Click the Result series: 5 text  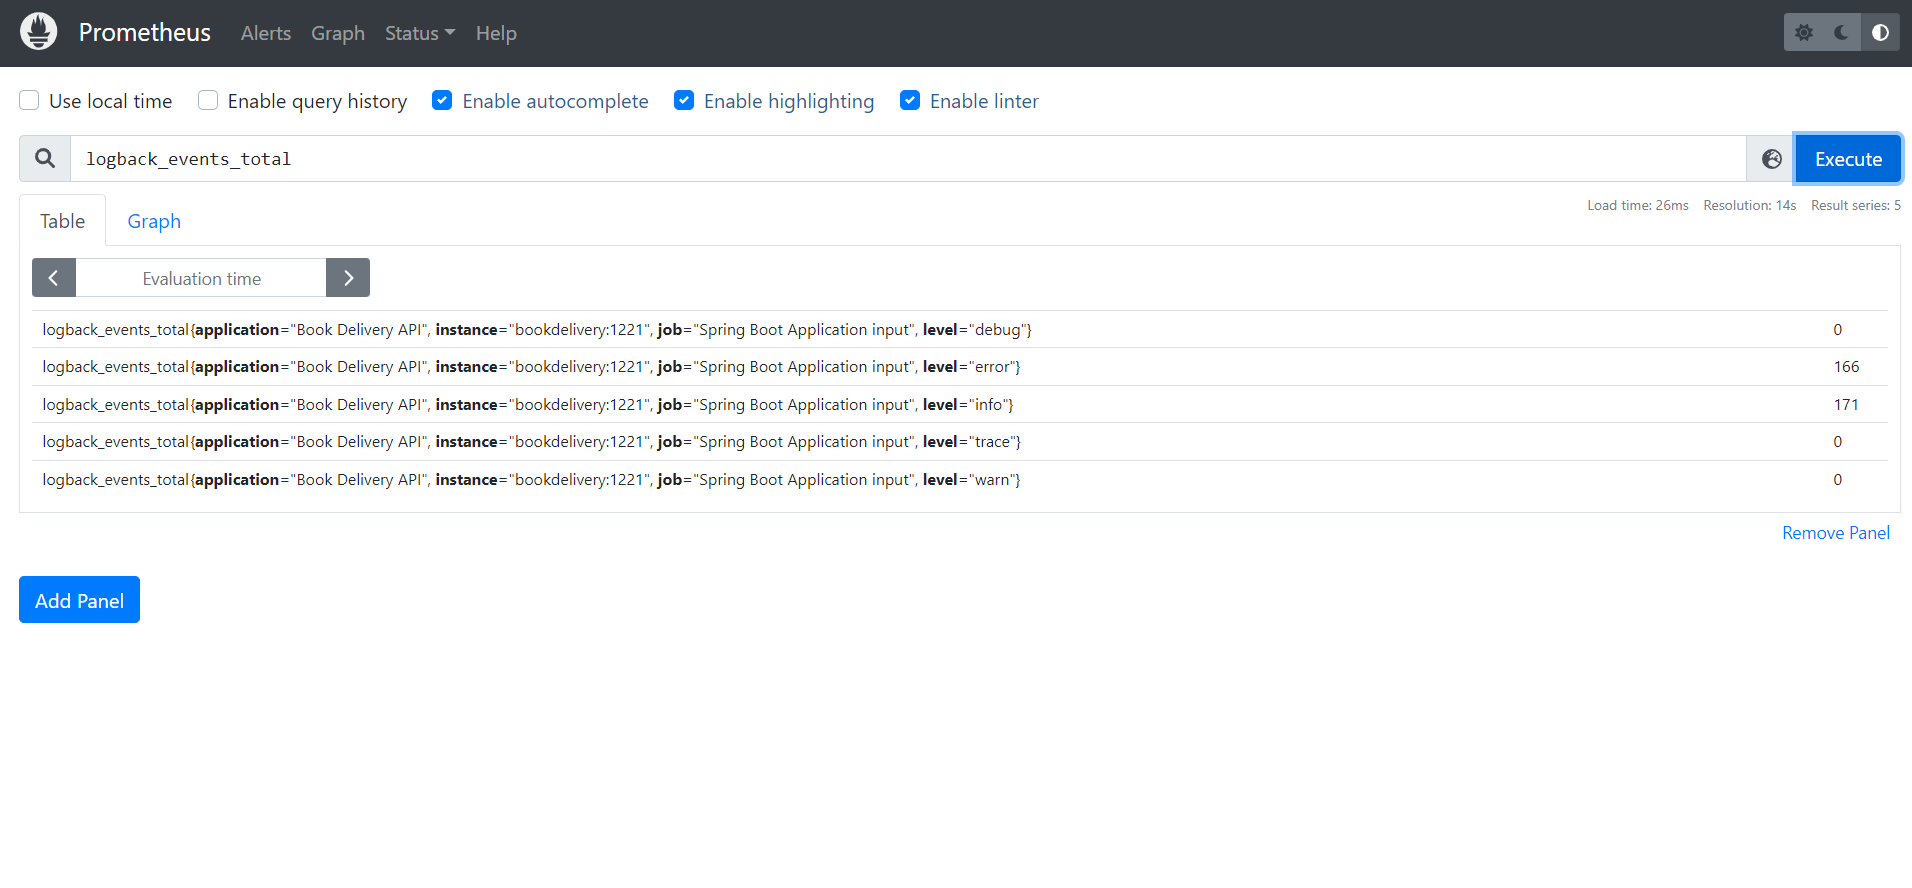point(1856,205)
